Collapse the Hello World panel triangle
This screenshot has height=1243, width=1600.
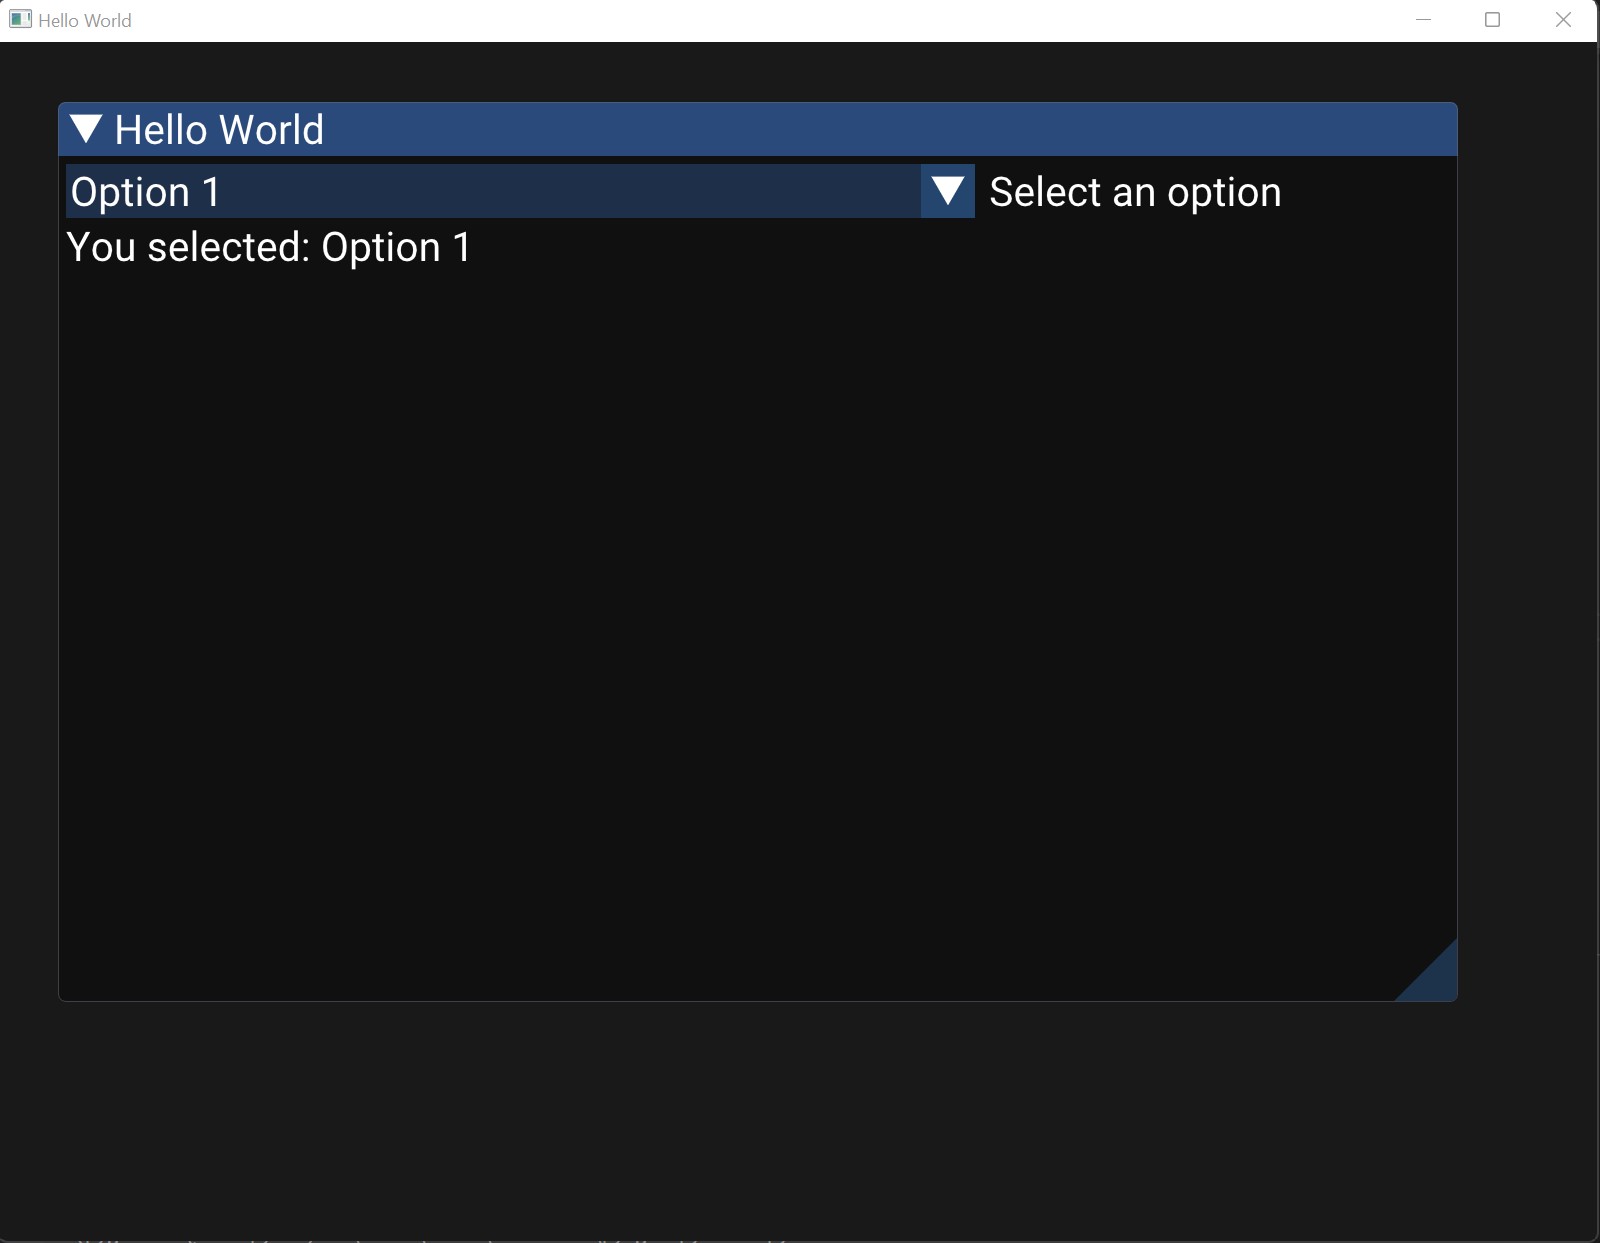(87, 129)
